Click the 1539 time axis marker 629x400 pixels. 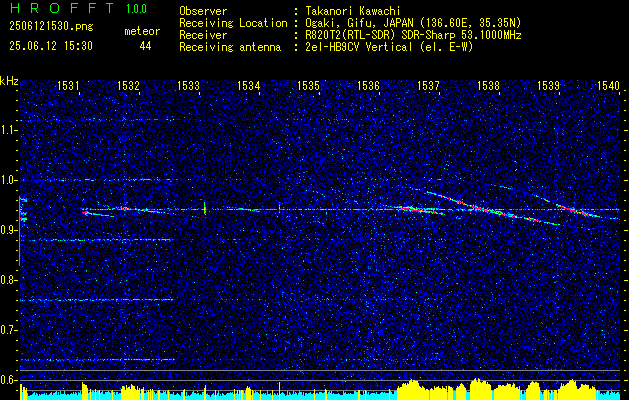[548, 85]
